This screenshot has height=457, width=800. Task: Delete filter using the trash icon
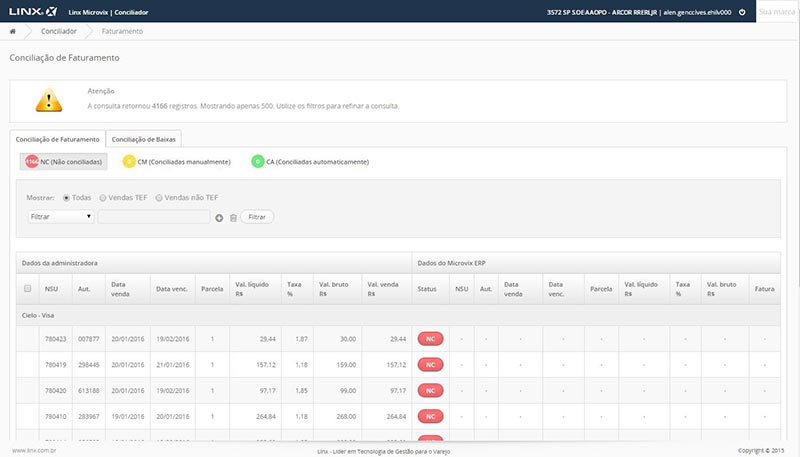pos(232,216)
